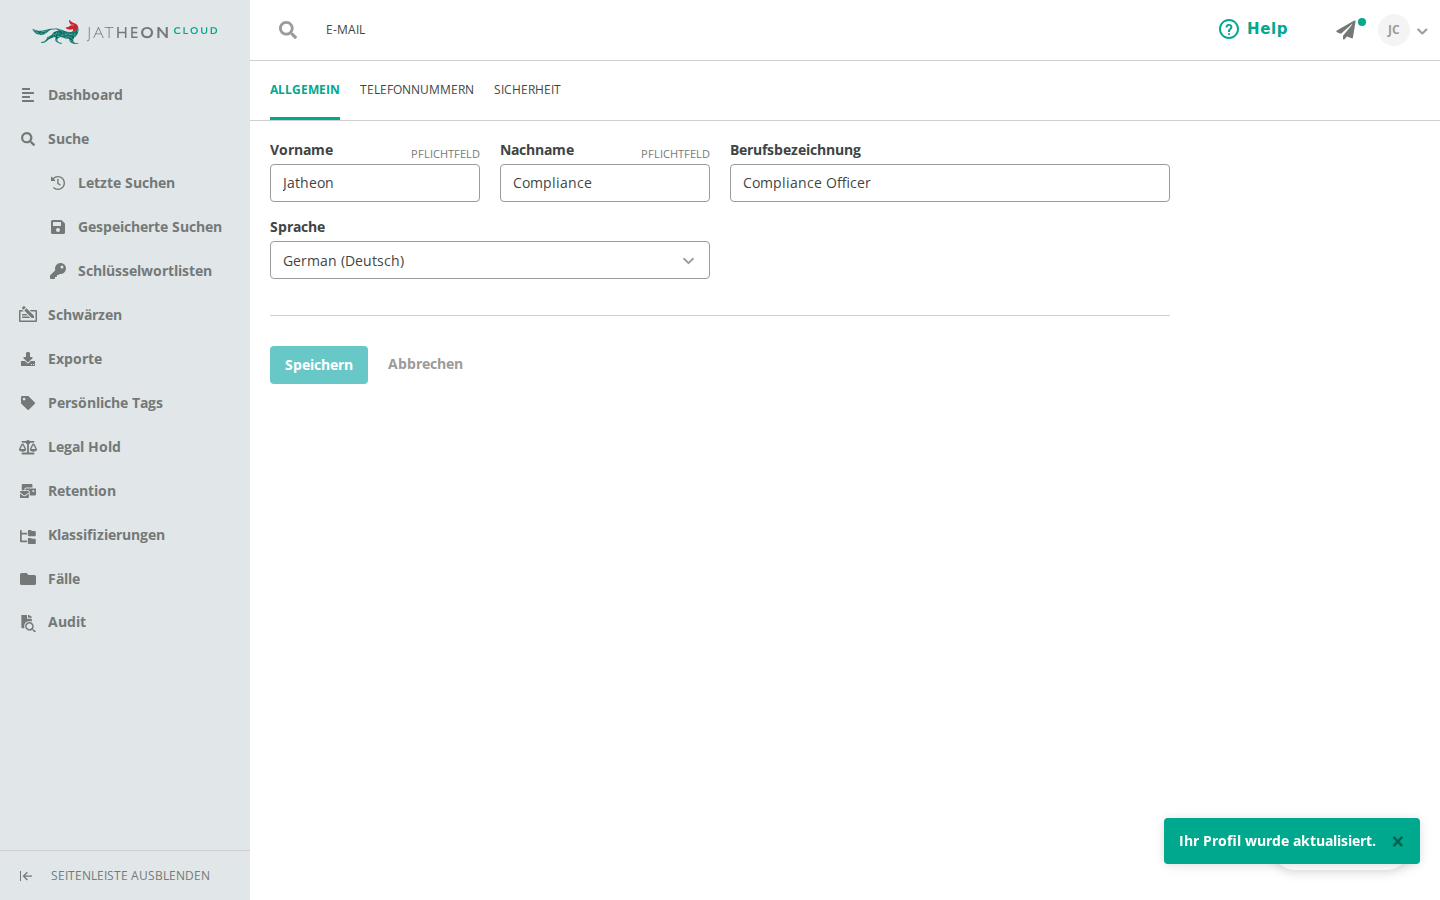Expand the user account menu chevron
1440x900 pixels.
[1422, 31]
